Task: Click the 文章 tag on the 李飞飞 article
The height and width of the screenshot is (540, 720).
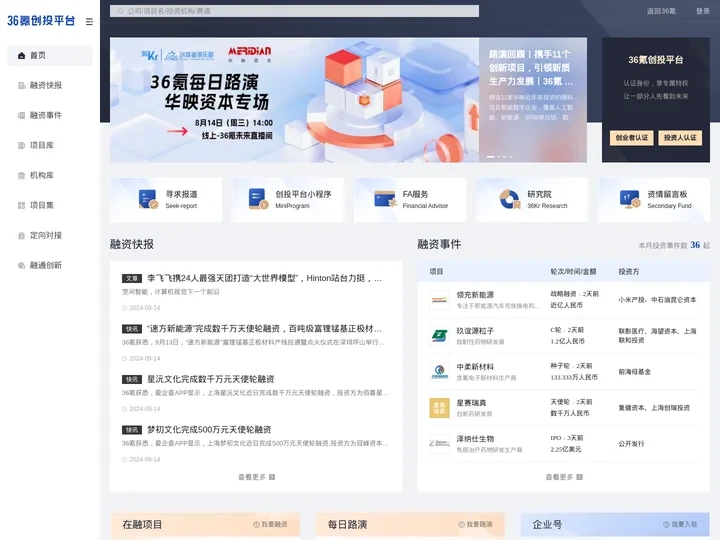Action: click(132, 278)
